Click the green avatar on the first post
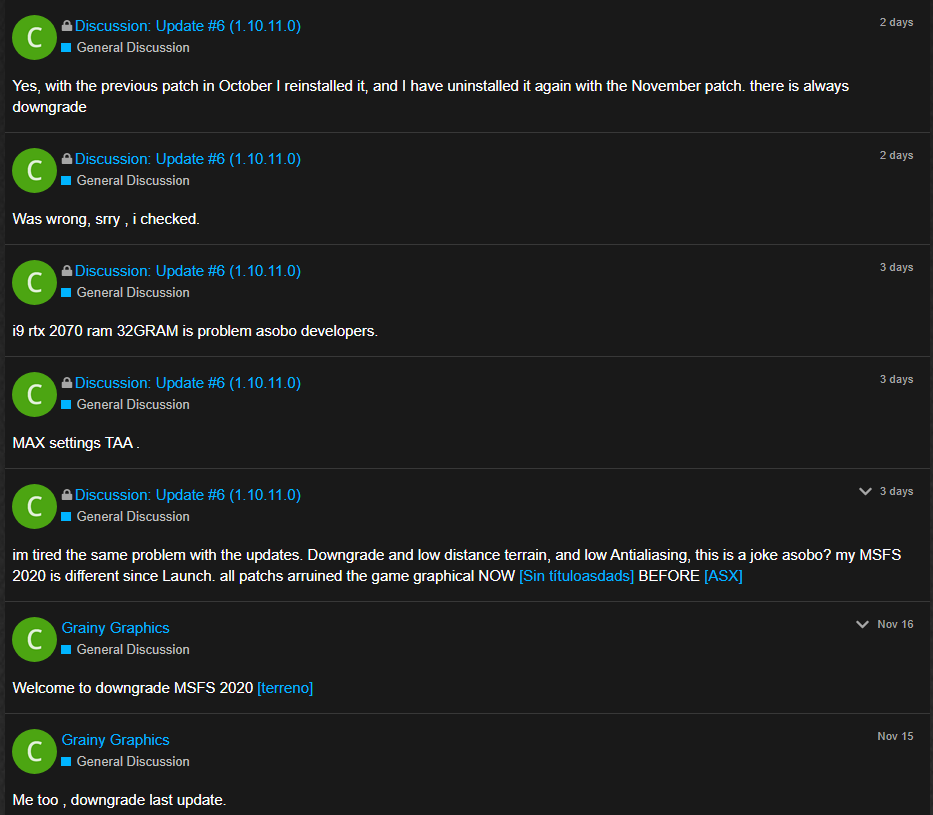This screenshot has width=933, height=815. 35,37
